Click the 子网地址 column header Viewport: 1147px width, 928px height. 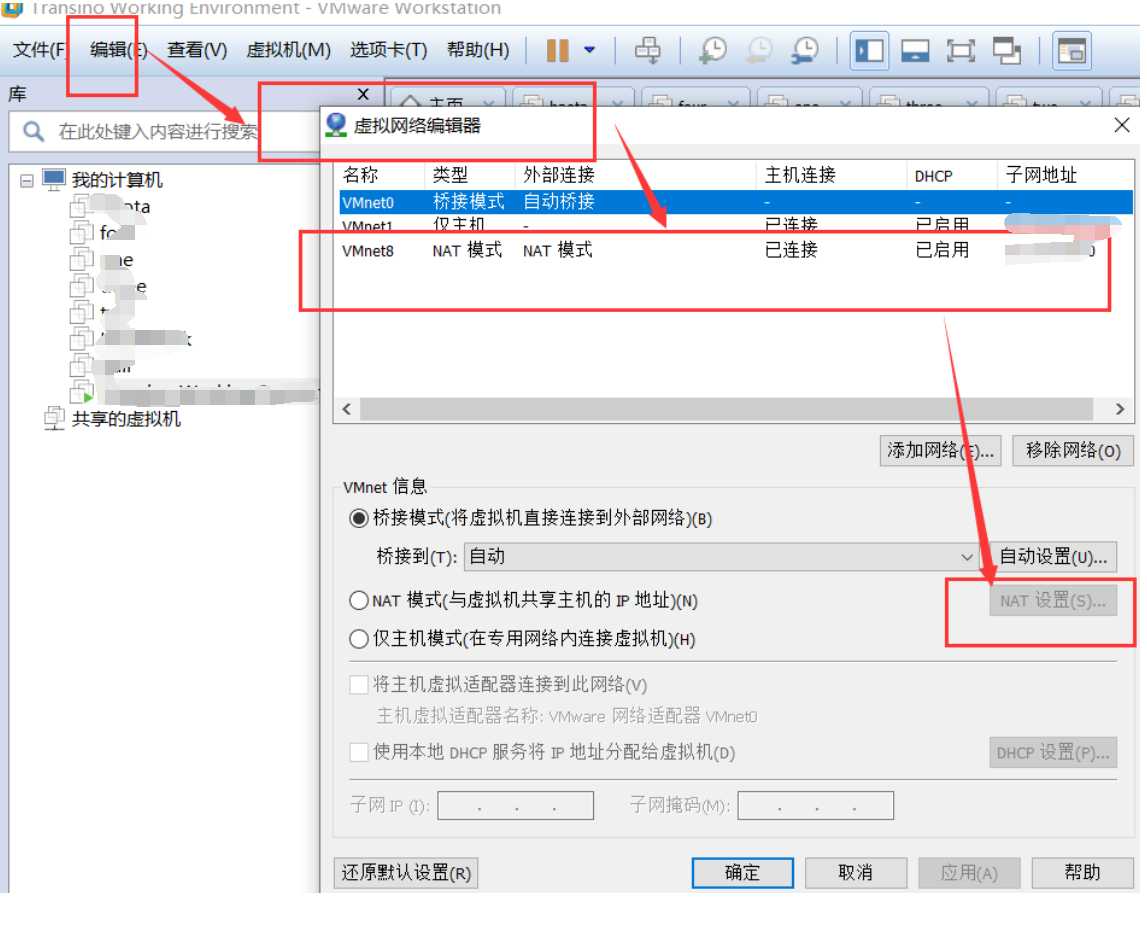click(x=1064, y=175)
